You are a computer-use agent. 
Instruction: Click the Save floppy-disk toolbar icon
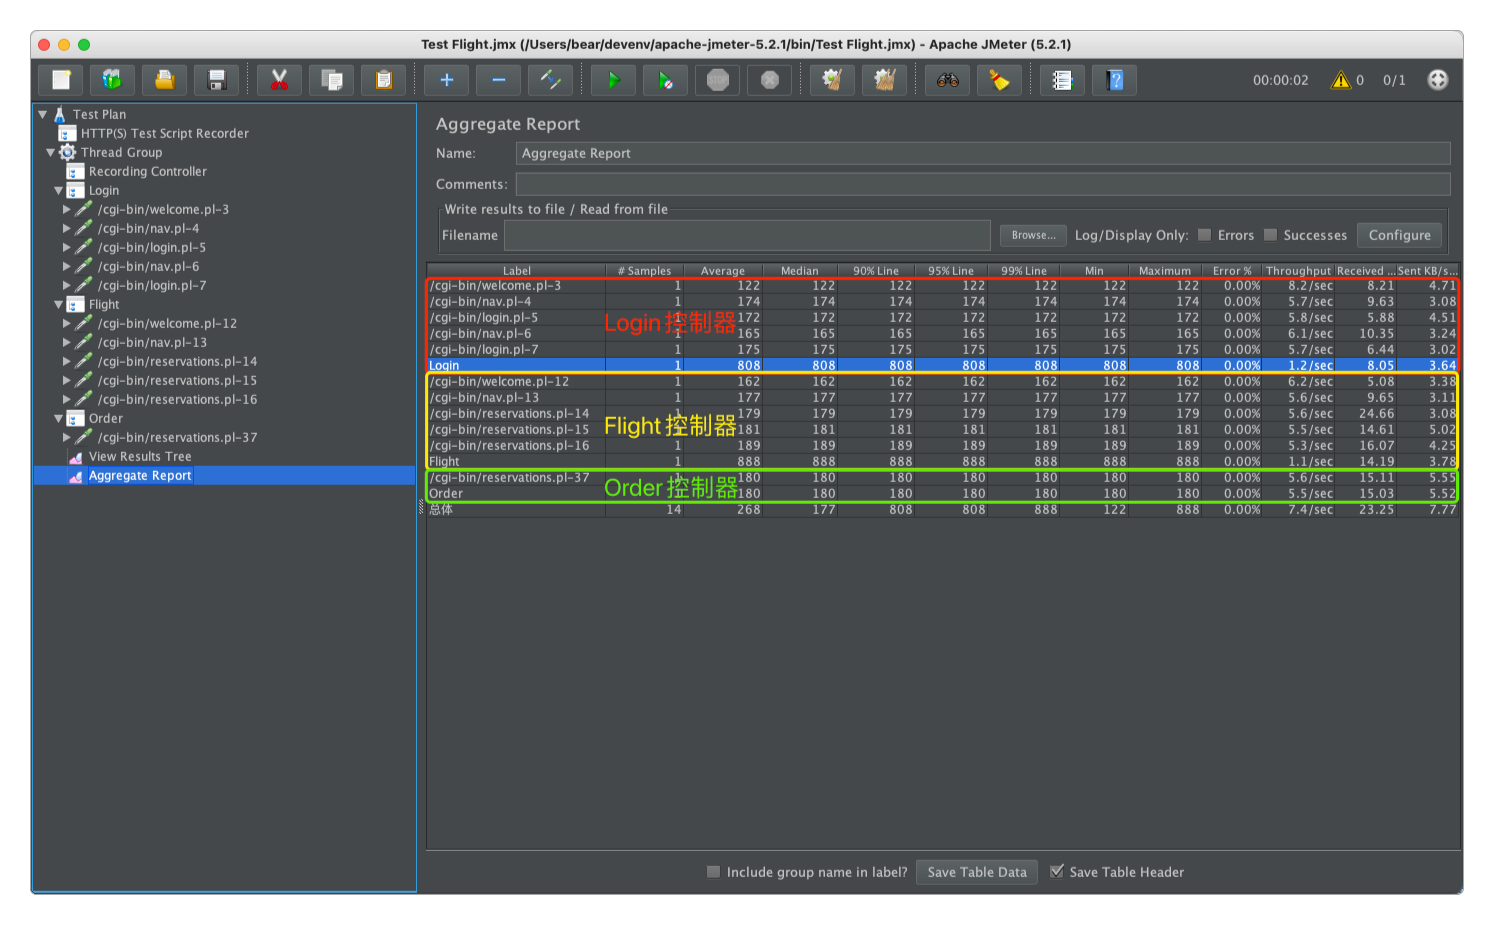click(x=216, y=80)
